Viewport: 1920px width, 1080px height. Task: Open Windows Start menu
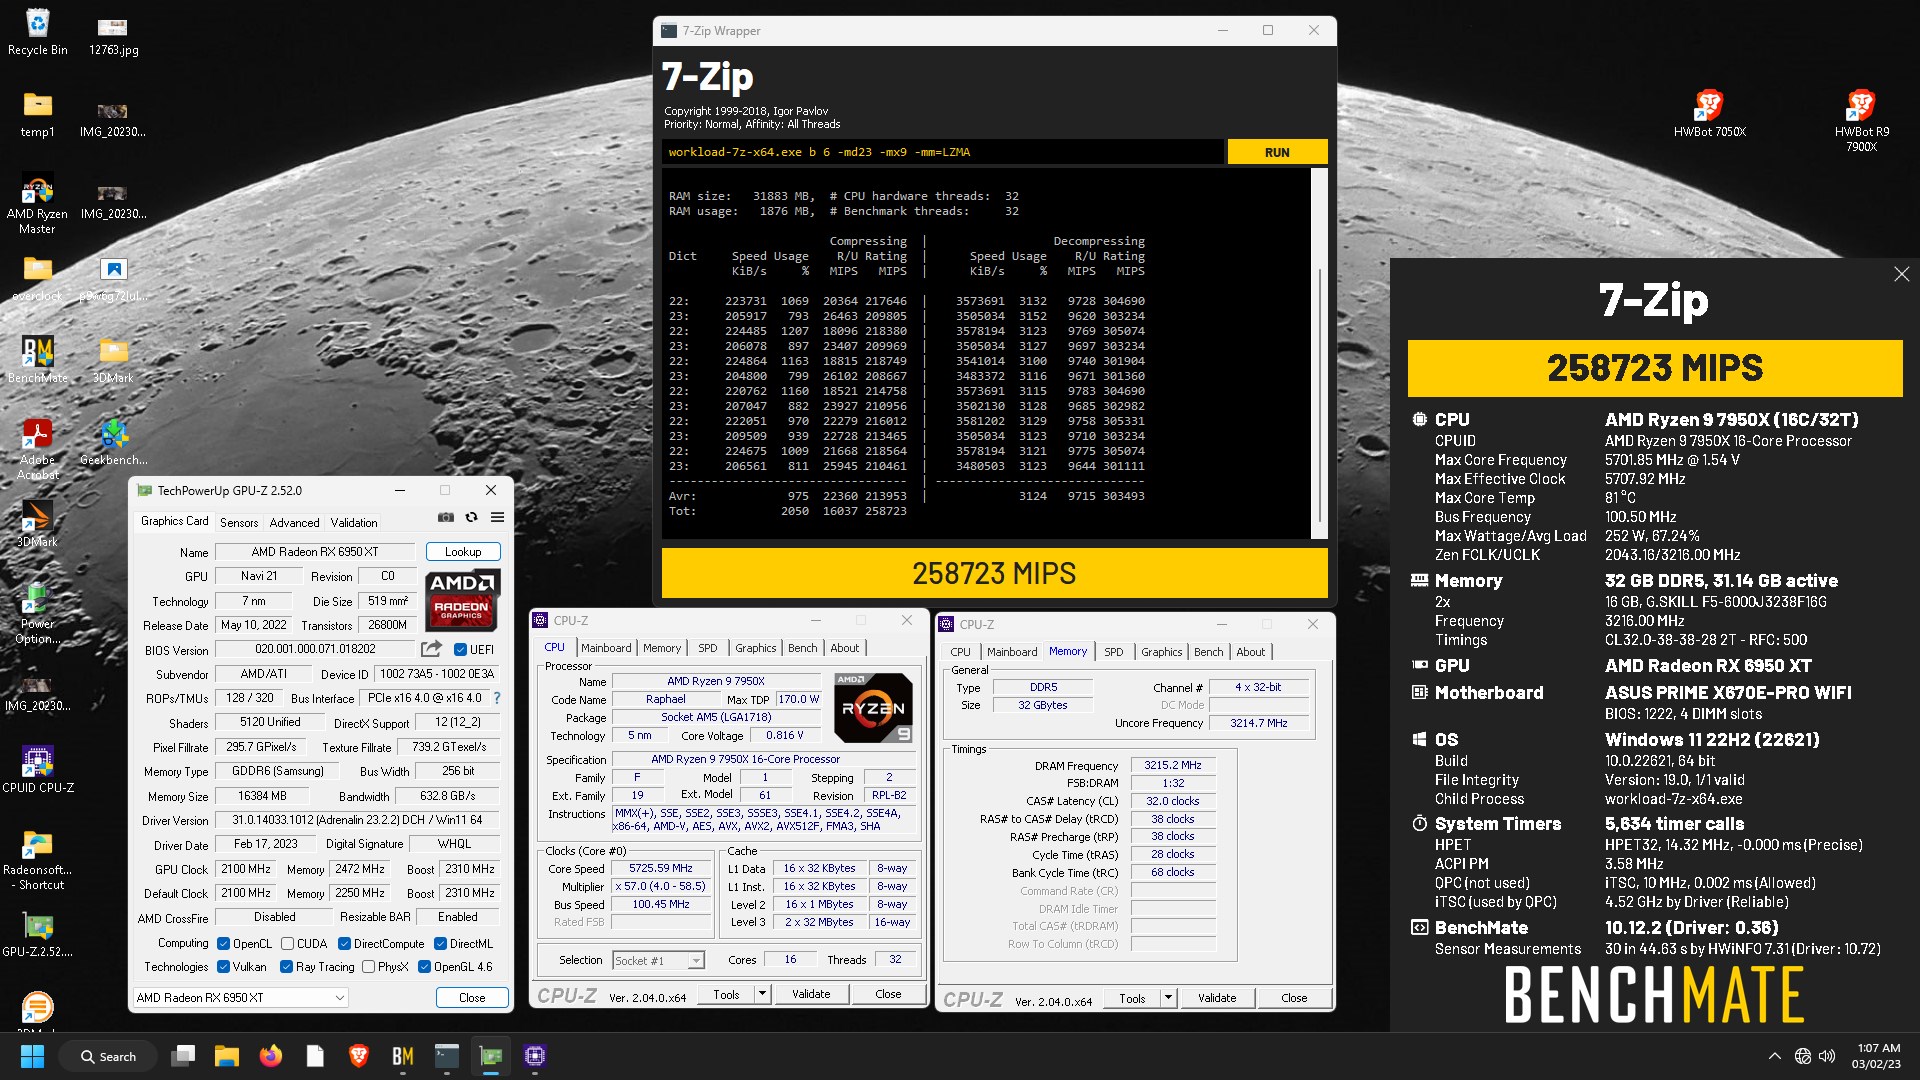coord(32,1056)
